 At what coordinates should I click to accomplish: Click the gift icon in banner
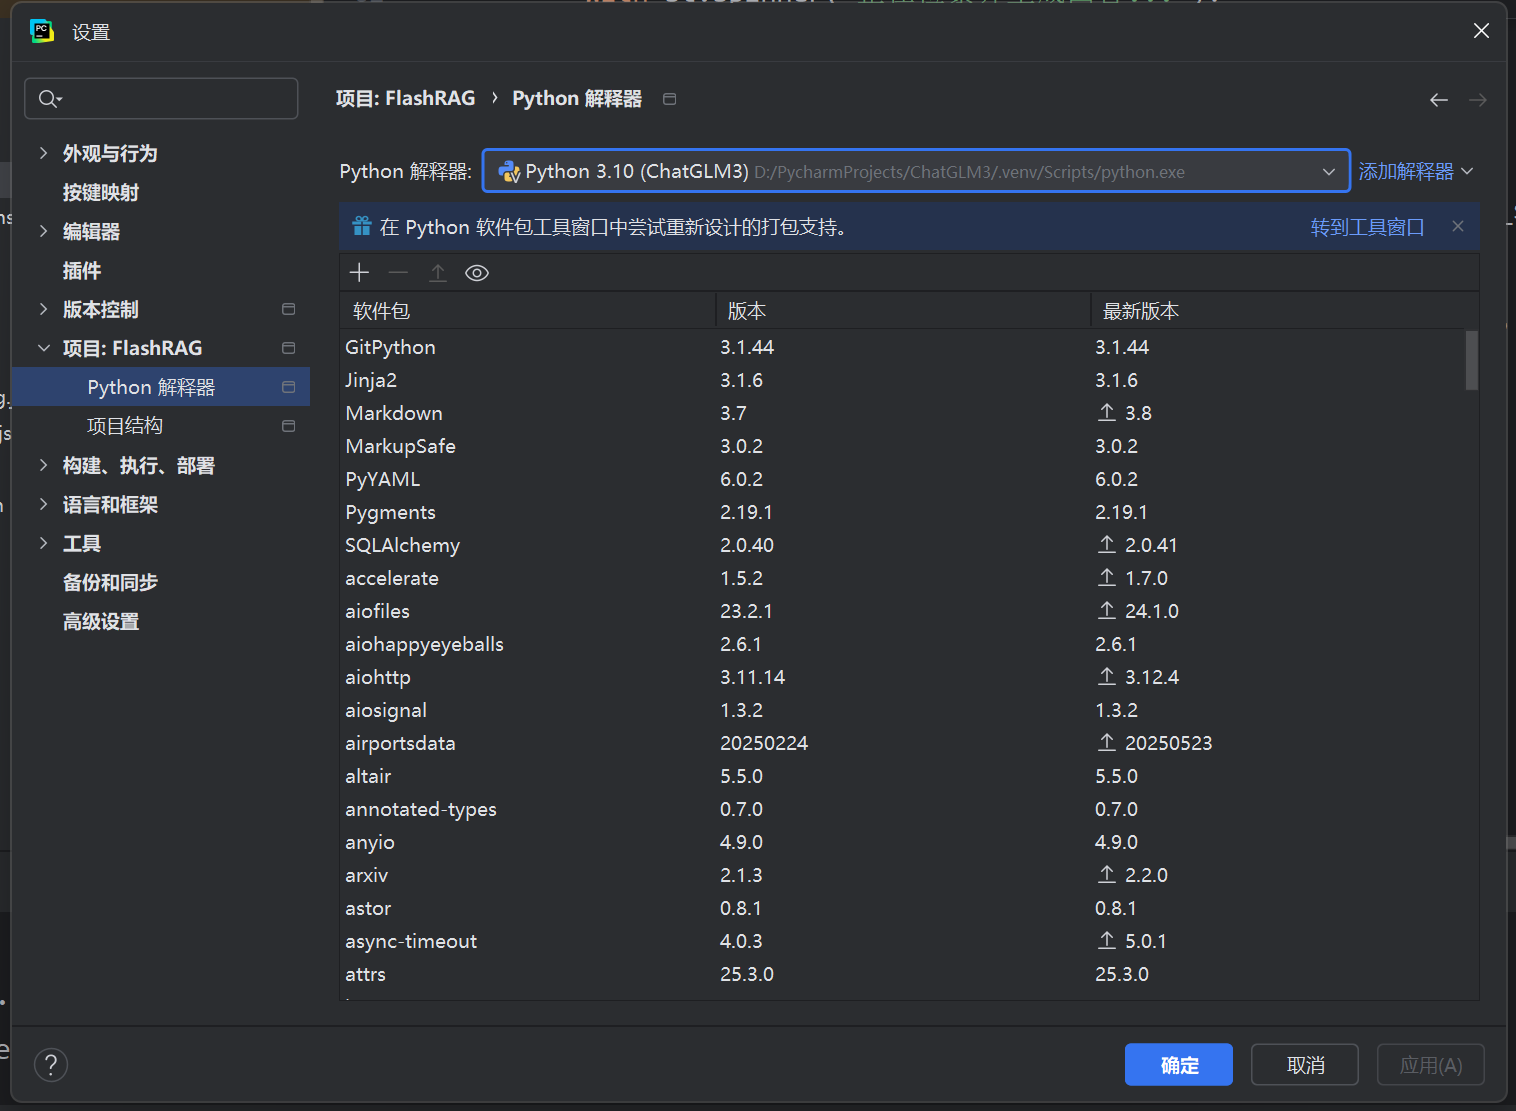pos(362,227)
